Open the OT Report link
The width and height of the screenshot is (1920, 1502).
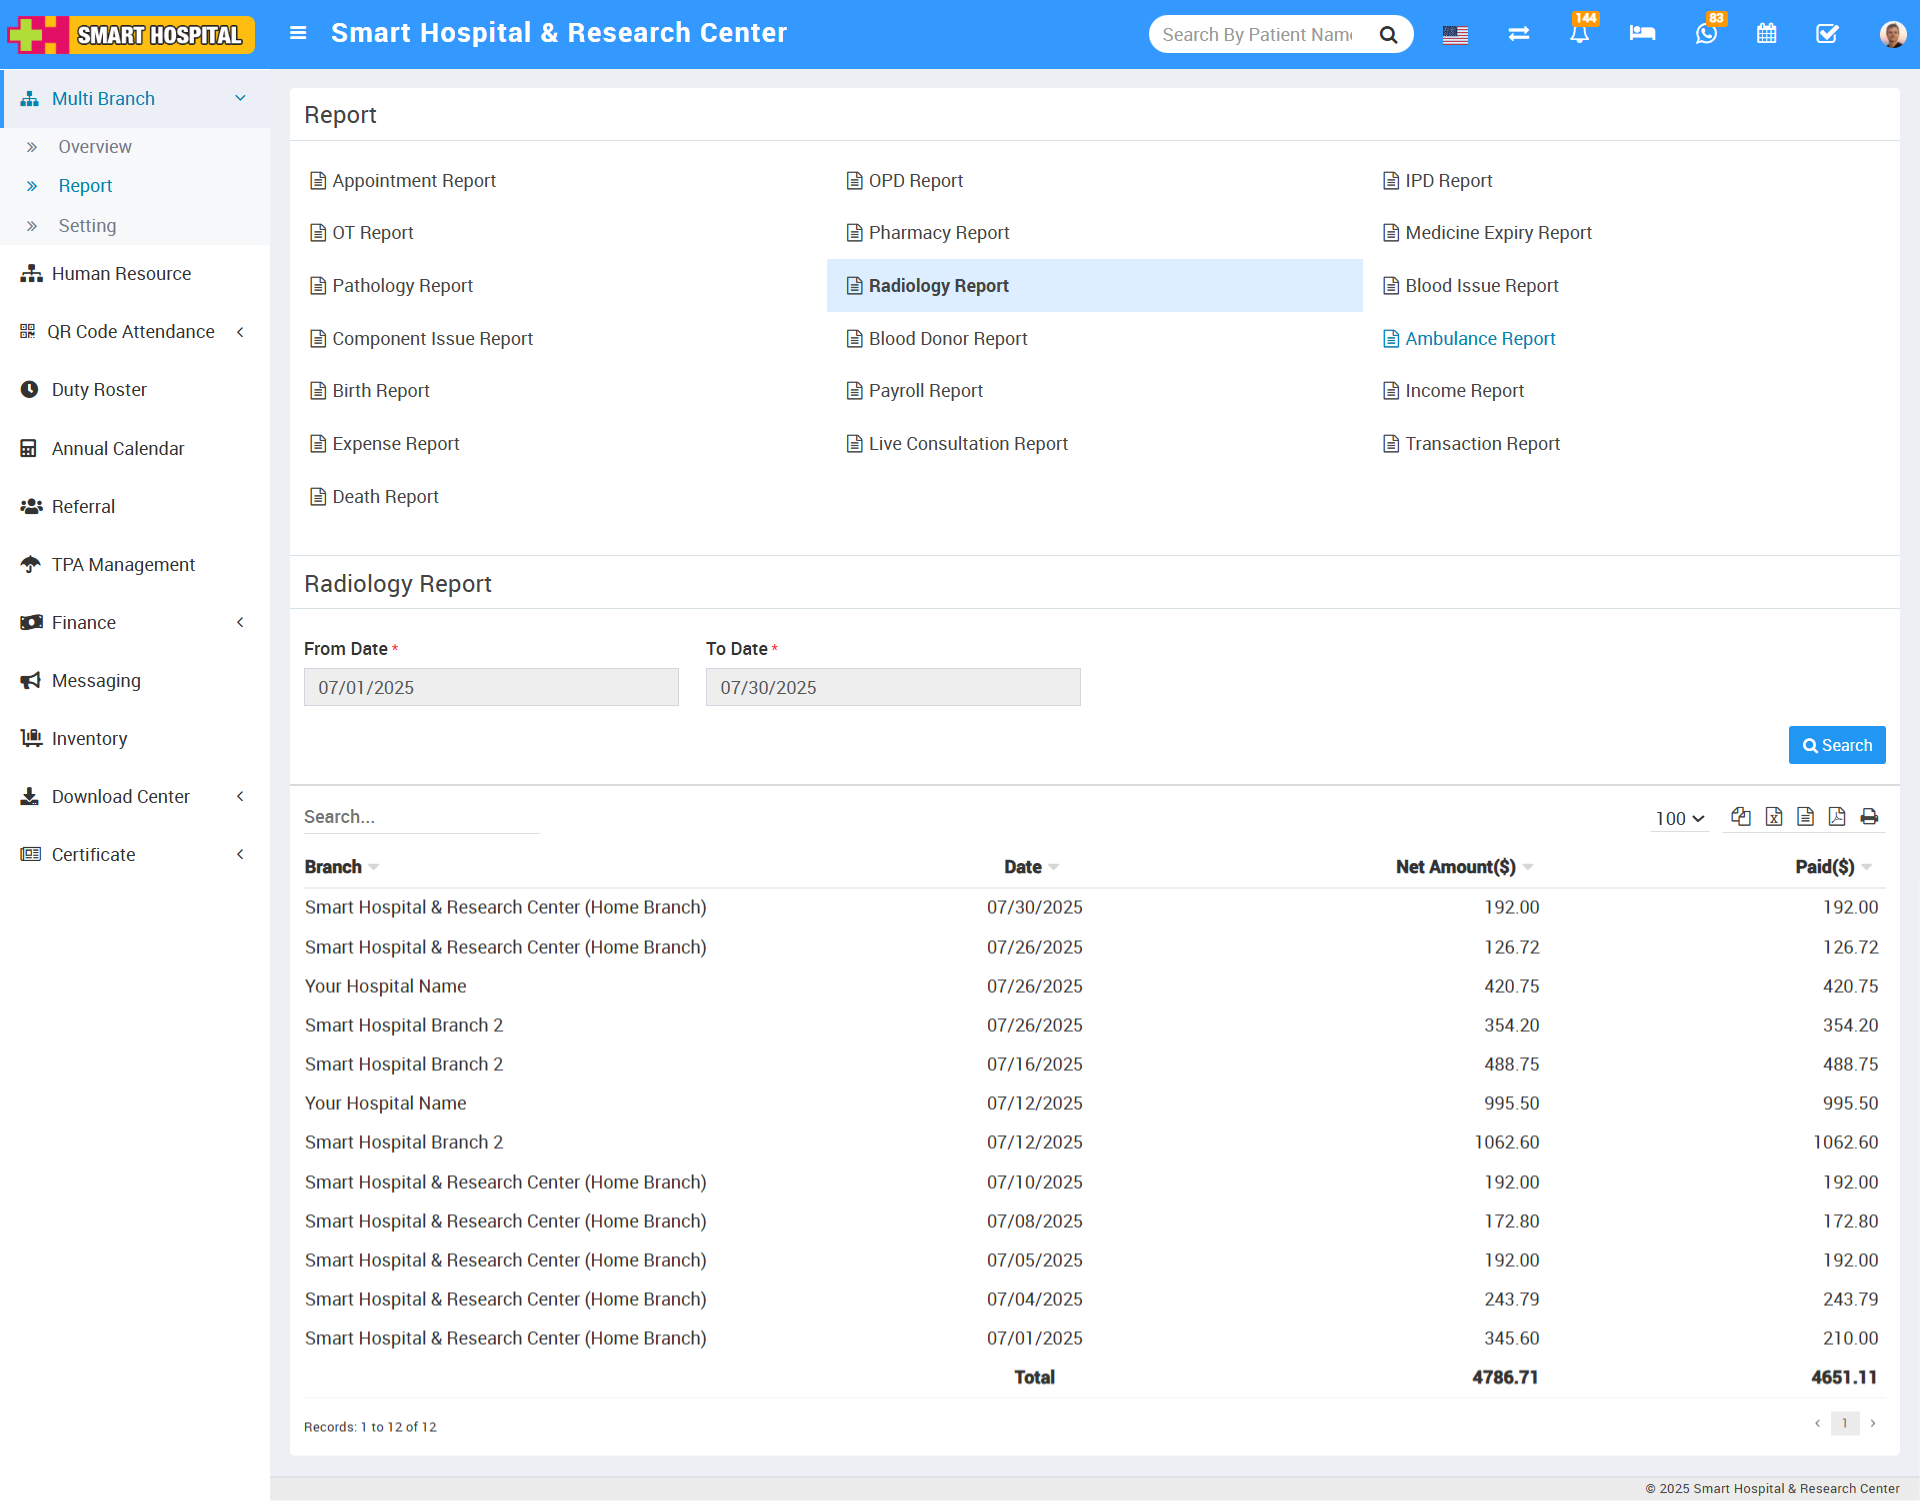[x=362, y=233]
